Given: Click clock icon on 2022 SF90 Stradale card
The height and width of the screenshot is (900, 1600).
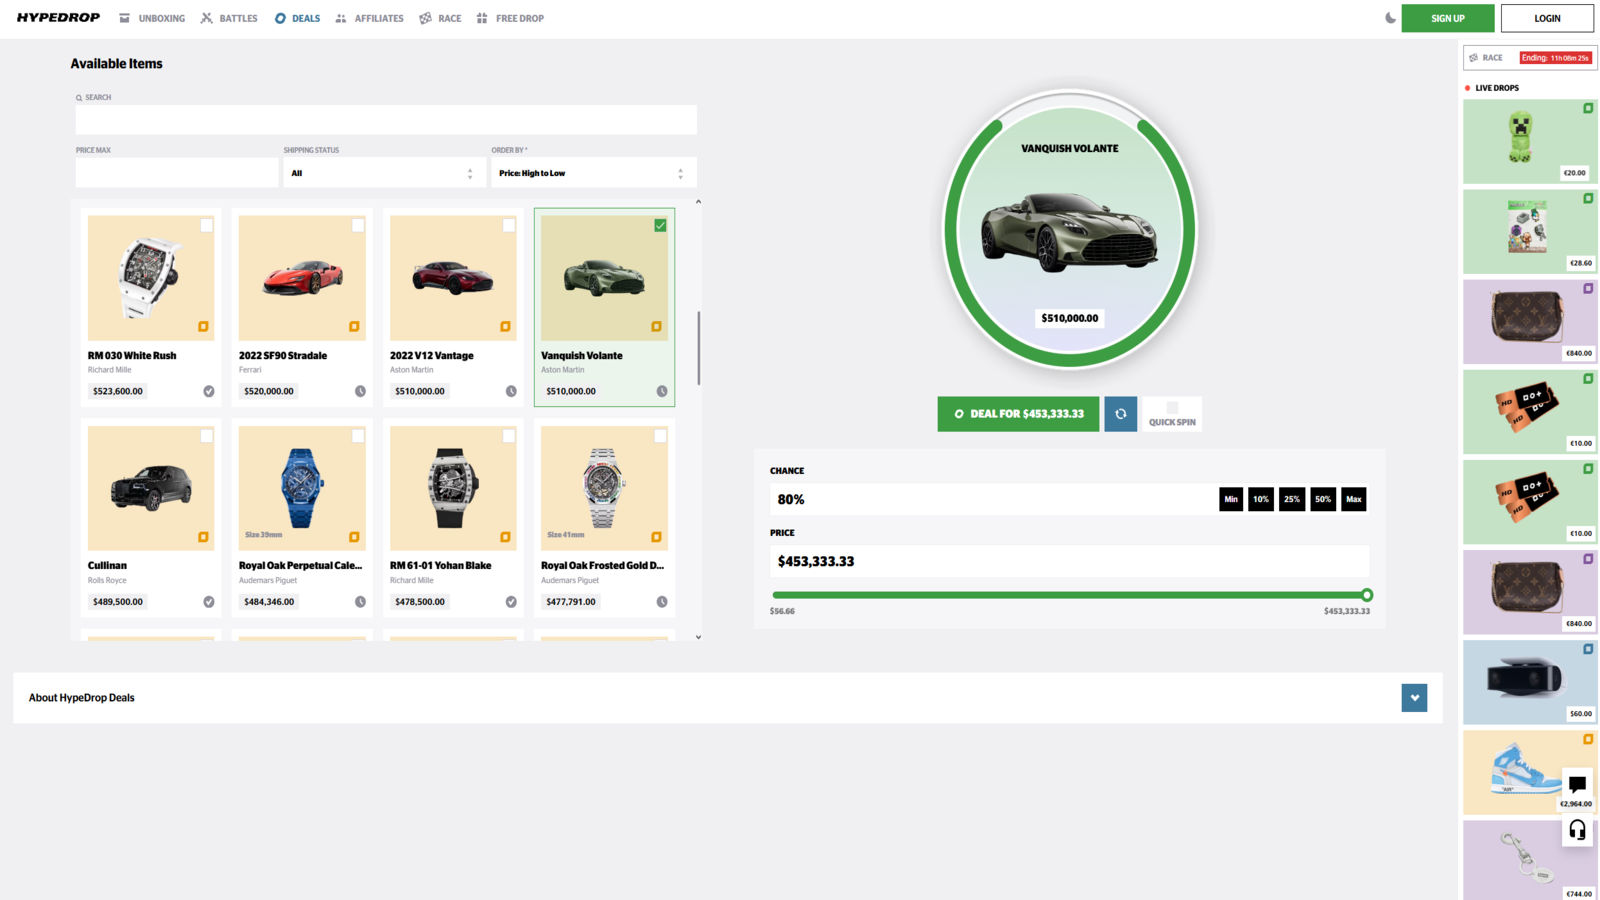Looking at the screenshot, I should tap(360, 391).
